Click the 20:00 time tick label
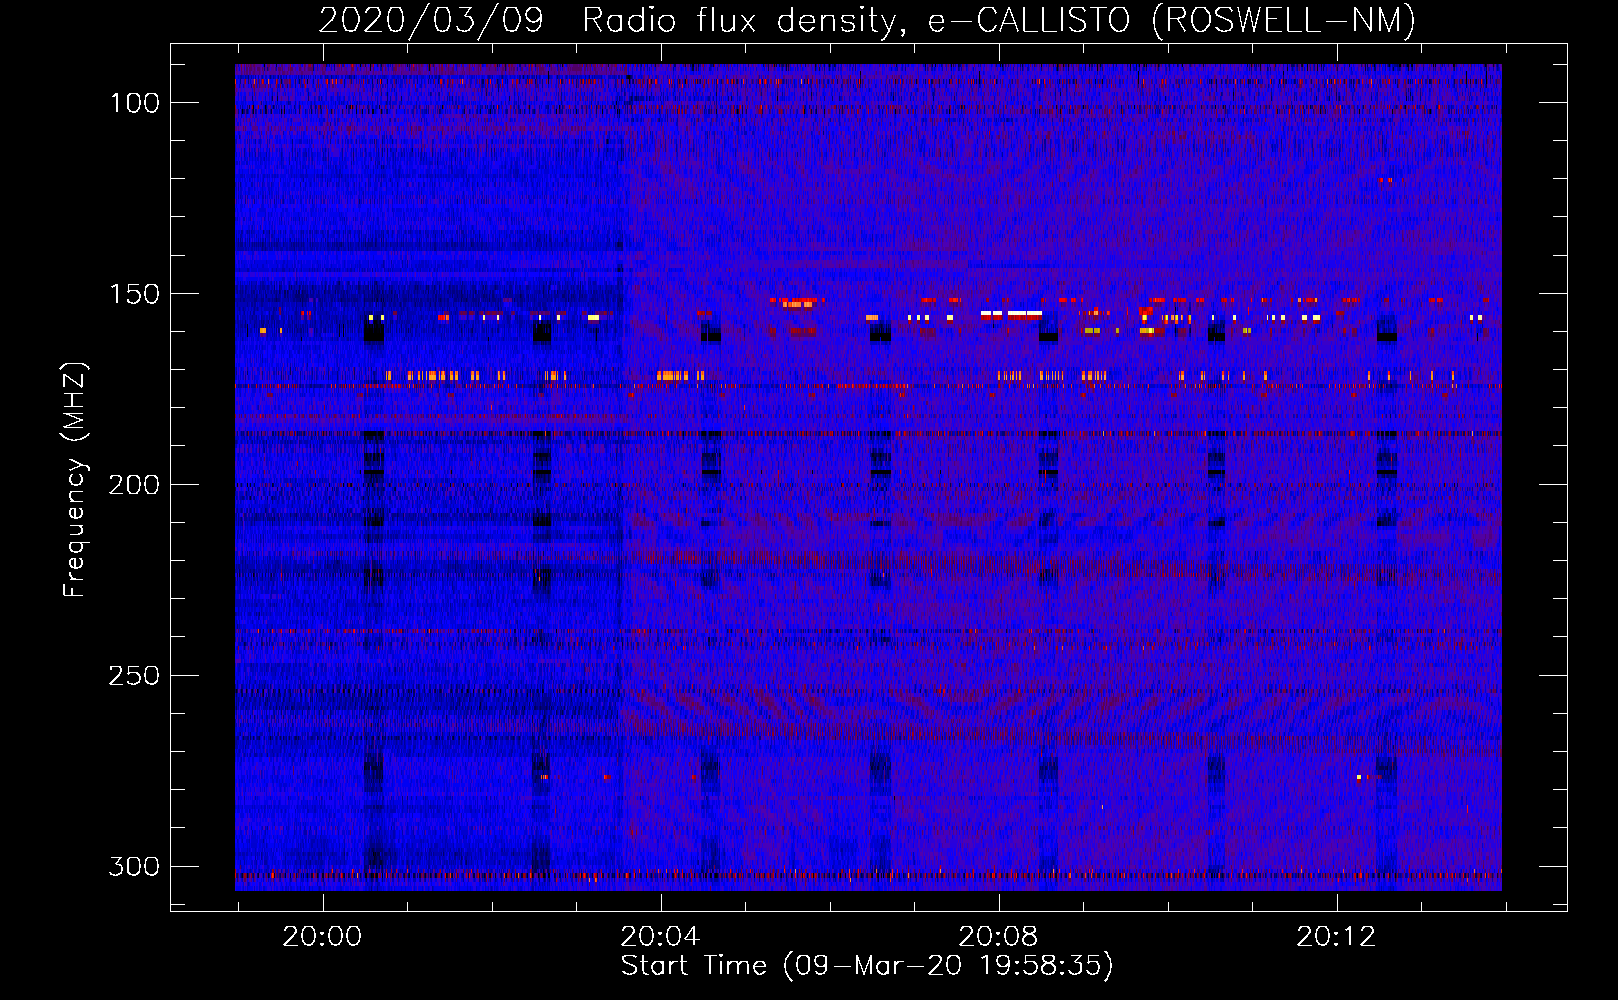Screen dimensions: 1618x1000 coord(322,937)
